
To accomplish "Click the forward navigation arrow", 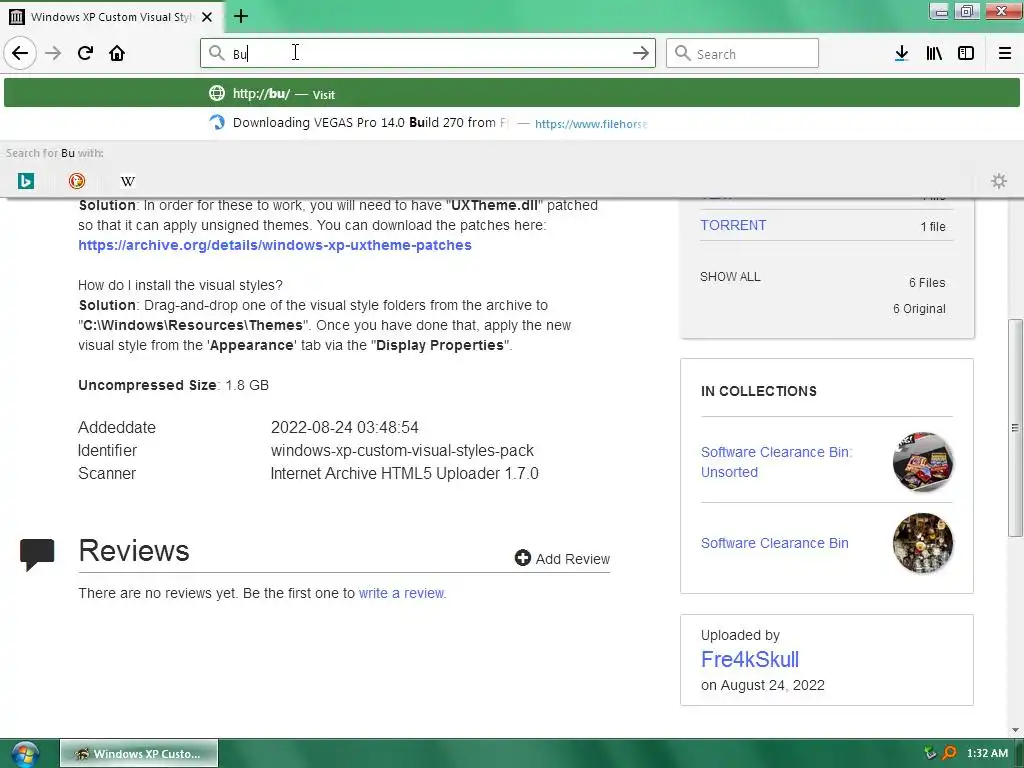I will [54, 53].
